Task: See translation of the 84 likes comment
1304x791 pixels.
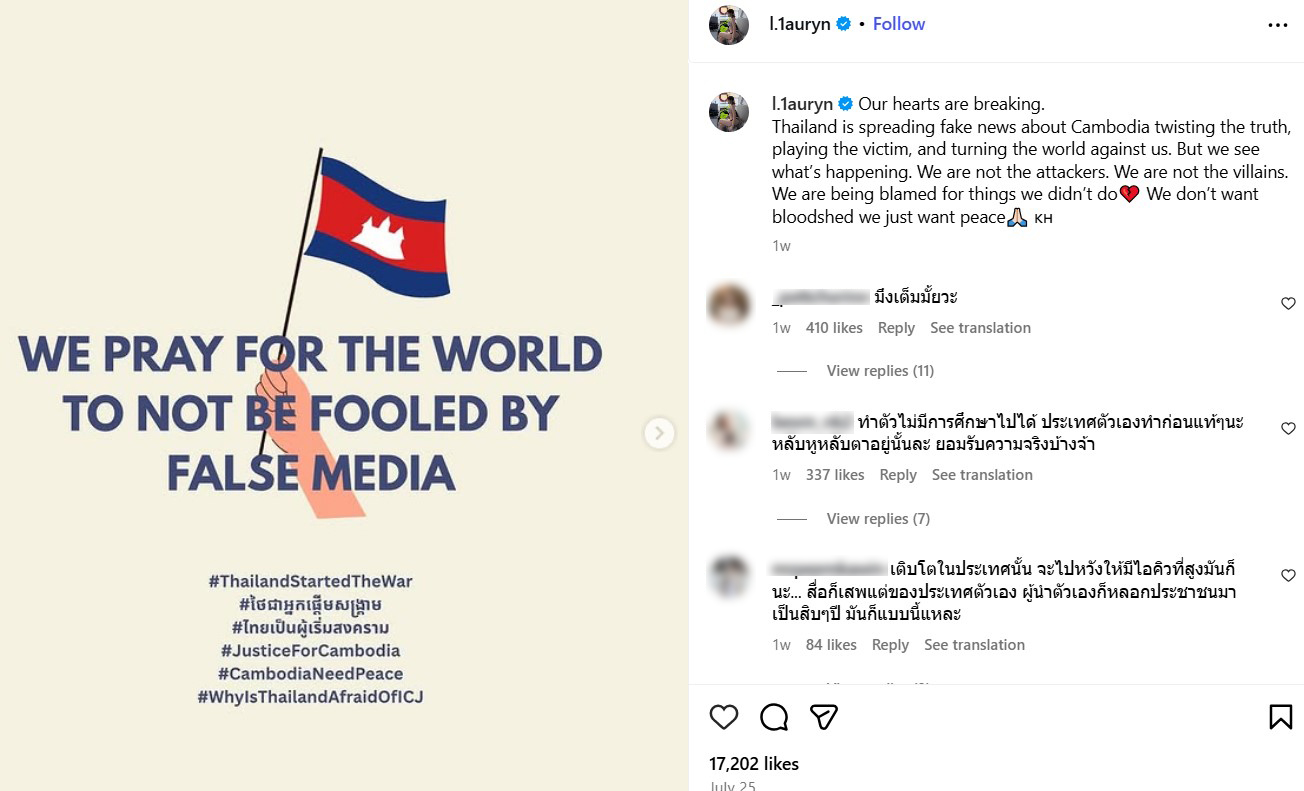Action: tap(974, 645)
